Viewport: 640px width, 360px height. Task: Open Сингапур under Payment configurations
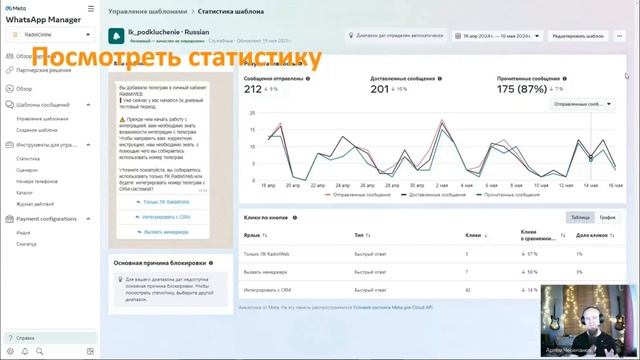coord(27,244)
